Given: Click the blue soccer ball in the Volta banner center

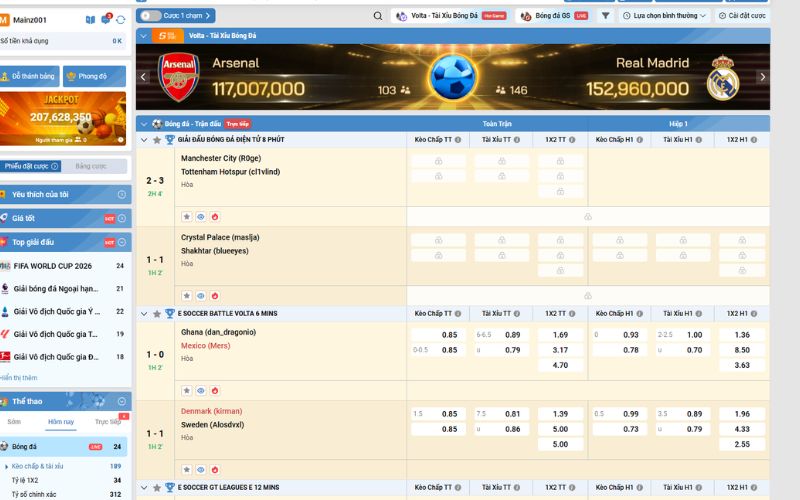Looking at the screenshot, I should (453, 77).
